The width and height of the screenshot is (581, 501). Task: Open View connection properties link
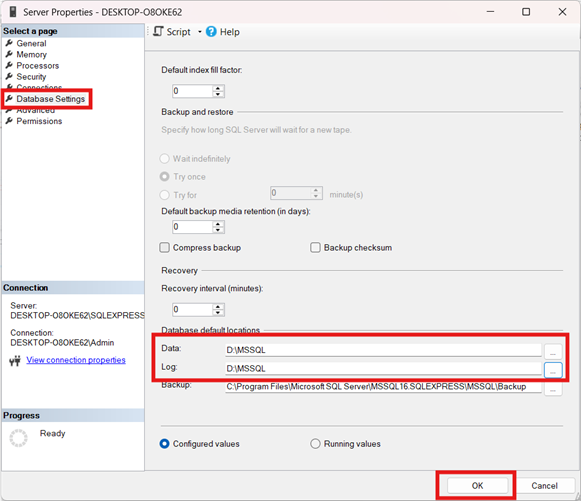(x=76, y=360)
